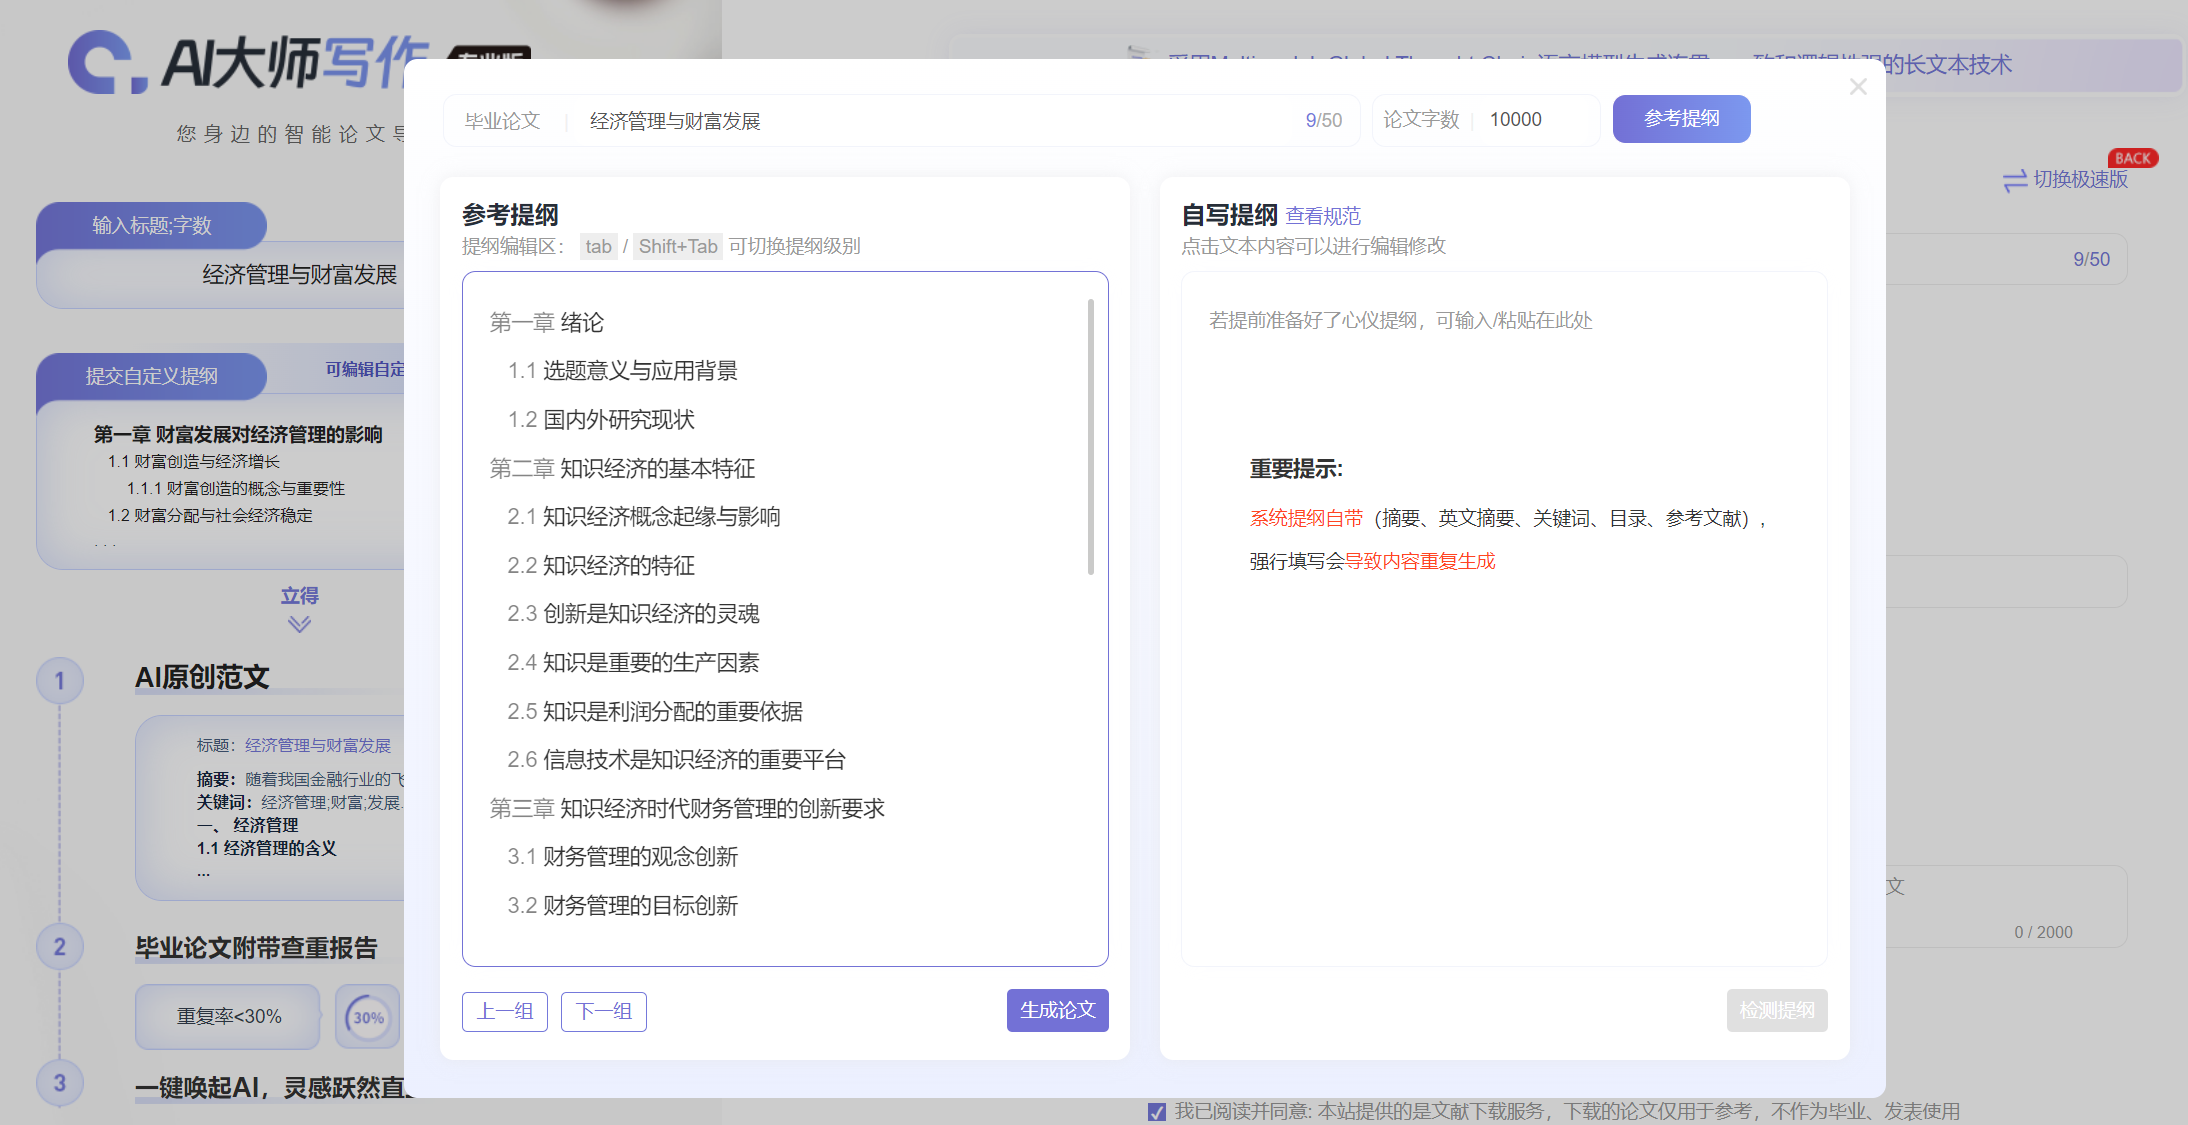Click the 切换极速版 switch arrows icon
Screen dimensions: 2188x1125
2014,180
